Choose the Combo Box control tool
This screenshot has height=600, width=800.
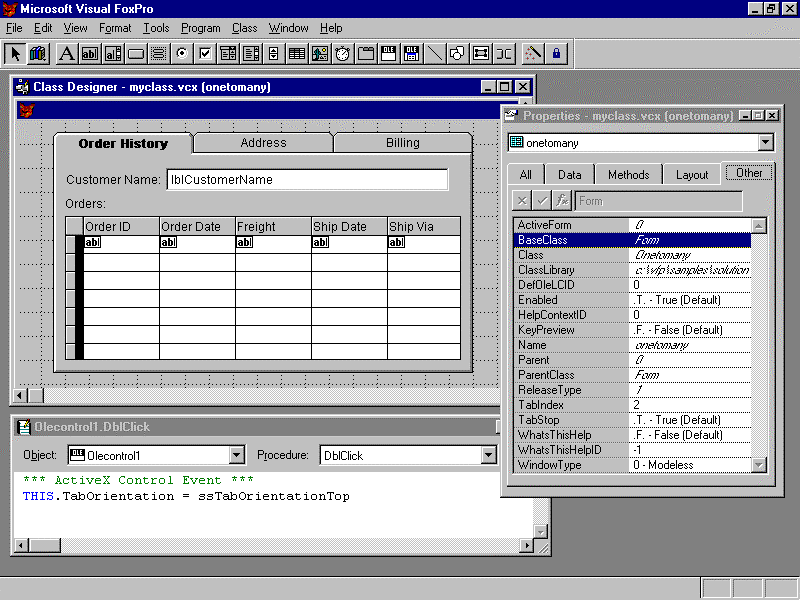pyautogui.click(x=228, y=54)
